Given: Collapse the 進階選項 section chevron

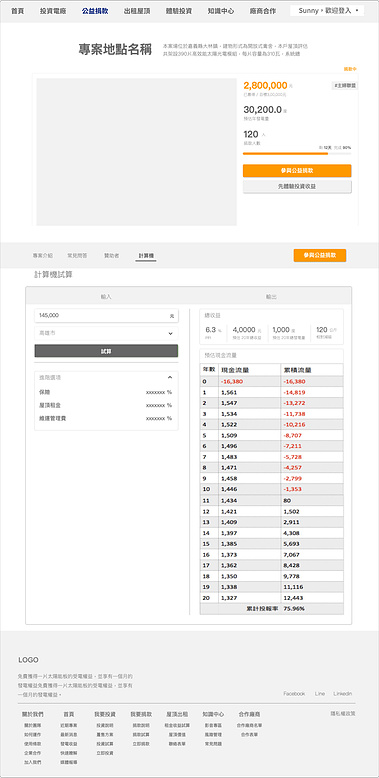Looking at the screenshot, I should coord(170,378).
